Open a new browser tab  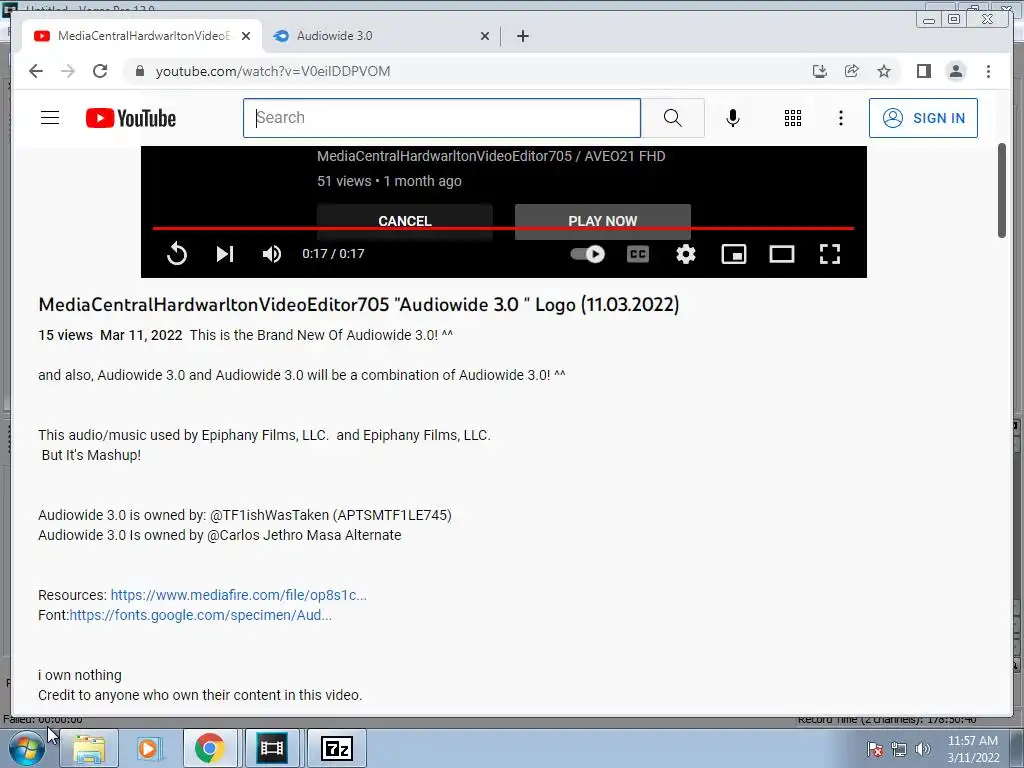tap(522, 36)
